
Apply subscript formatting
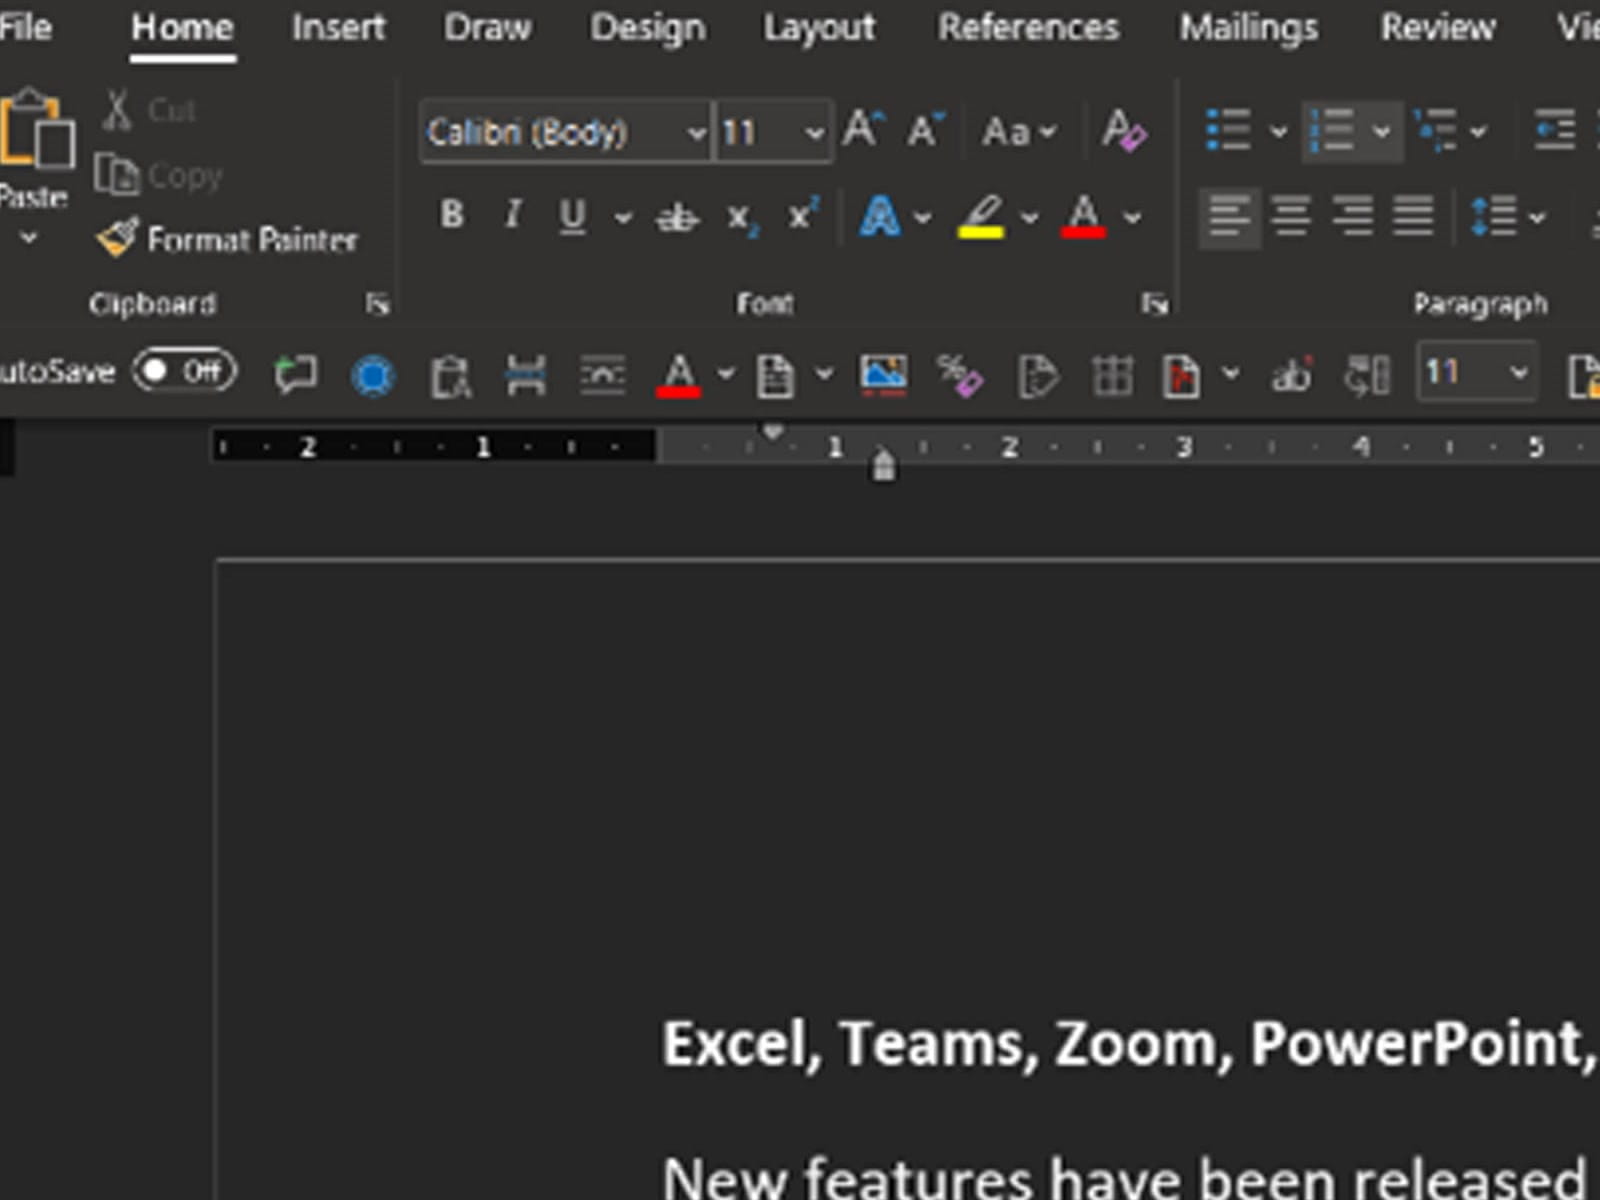point(741,217)
